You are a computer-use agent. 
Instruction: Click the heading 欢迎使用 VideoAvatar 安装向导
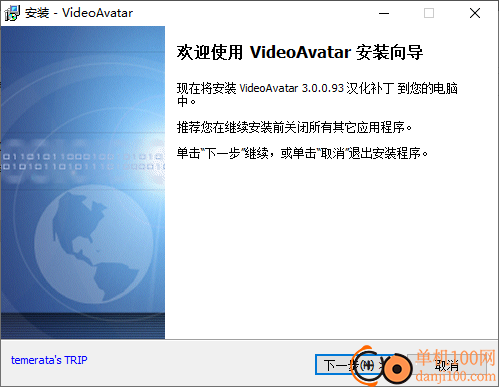[x=300, y=52]
